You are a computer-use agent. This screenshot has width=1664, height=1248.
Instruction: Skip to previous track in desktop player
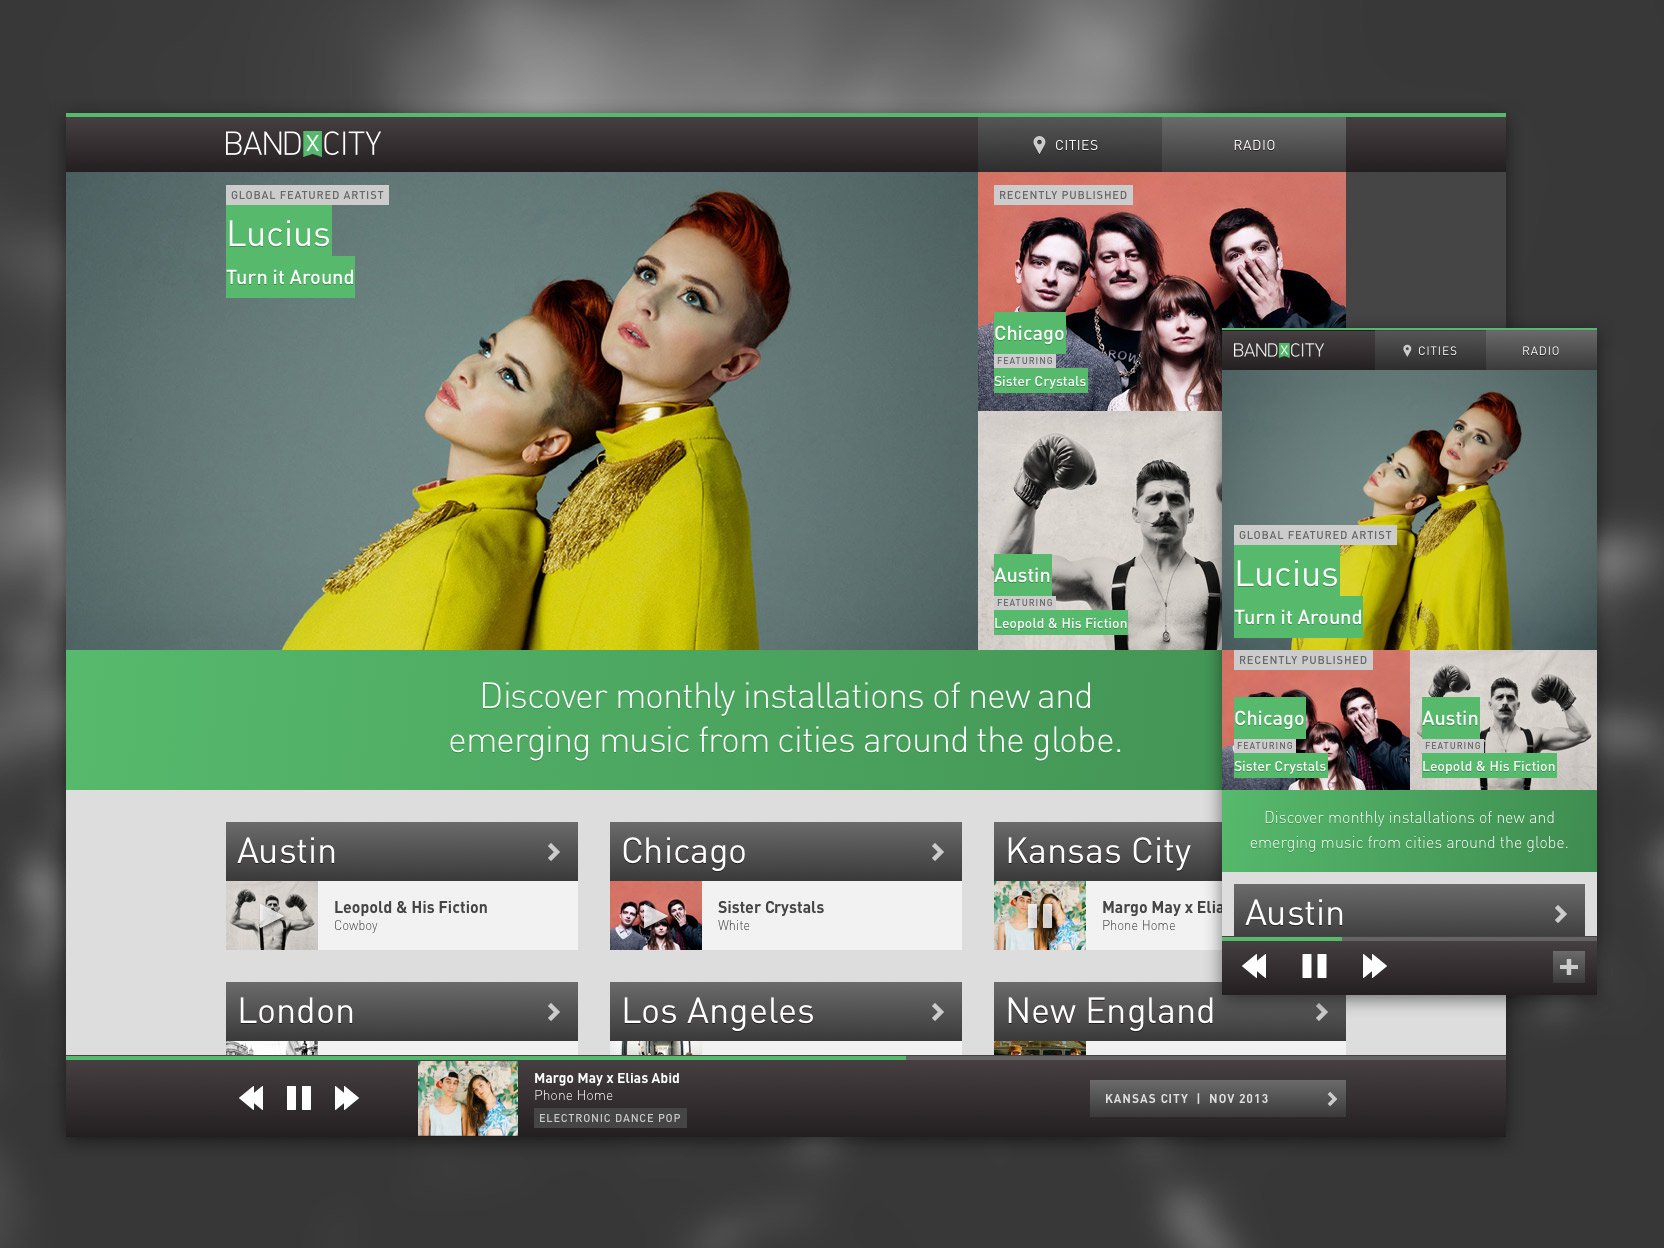(251, 1098)
